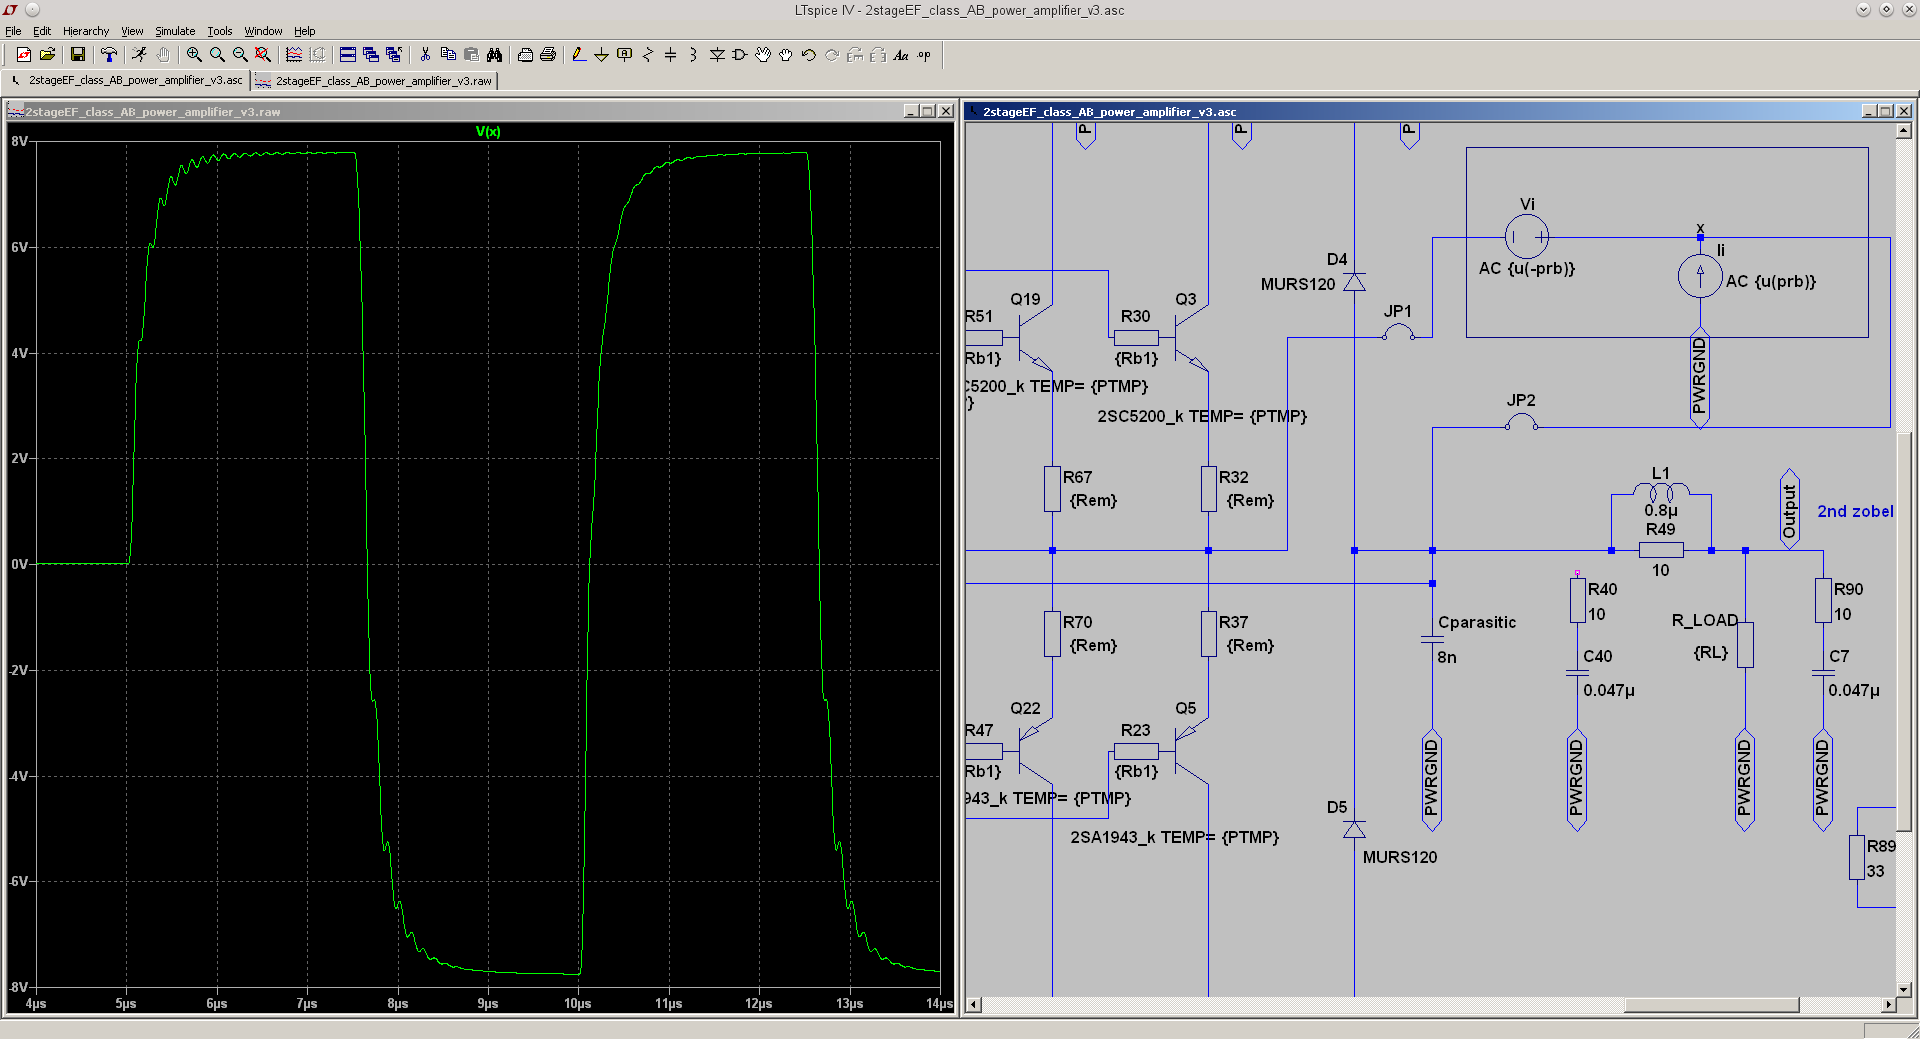Select the Capacitor placement tool
The image size is (1920, 1039).
(671, 55)
